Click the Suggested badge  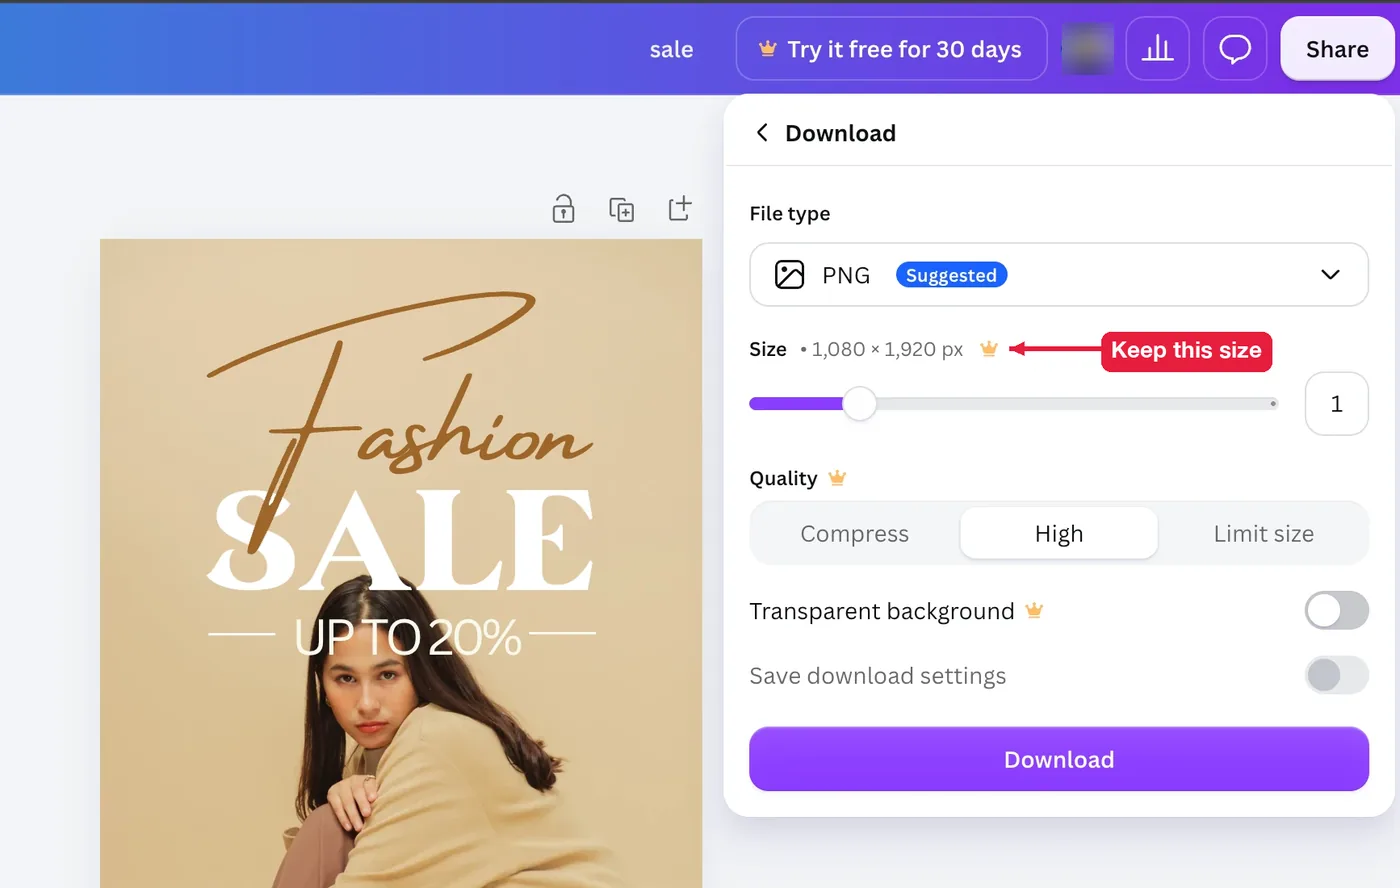951,275
